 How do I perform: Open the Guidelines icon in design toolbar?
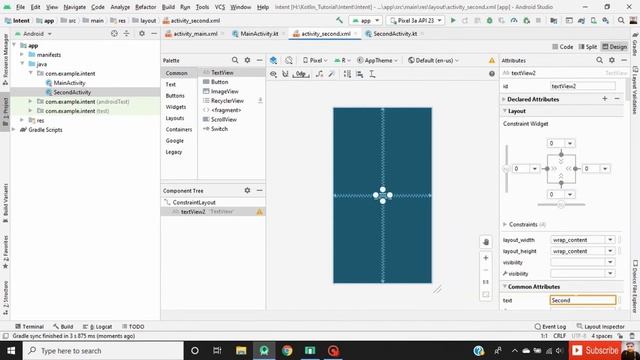coord(372,74)
